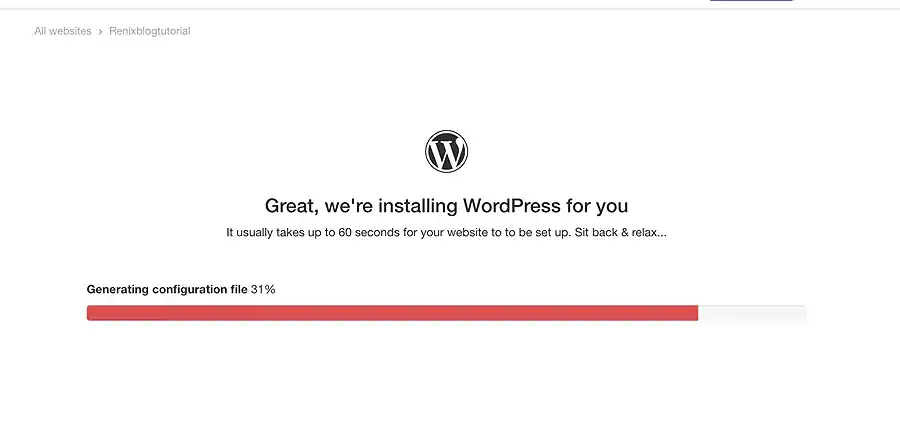The image size is (900, 439).
Task: Click the left end of progress bar
Action: tap(90, 313)
